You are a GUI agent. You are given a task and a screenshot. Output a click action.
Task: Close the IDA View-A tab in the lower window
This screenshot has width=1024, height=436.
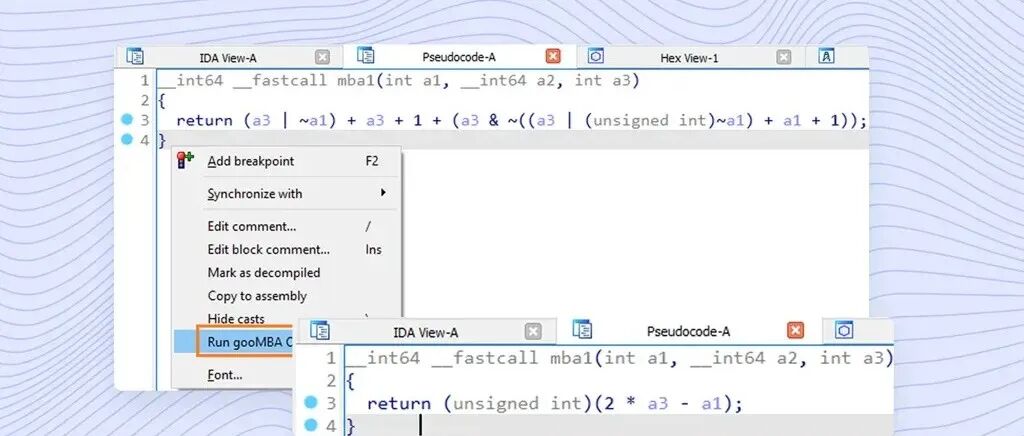pyautogui.click(x=534, y=332)
